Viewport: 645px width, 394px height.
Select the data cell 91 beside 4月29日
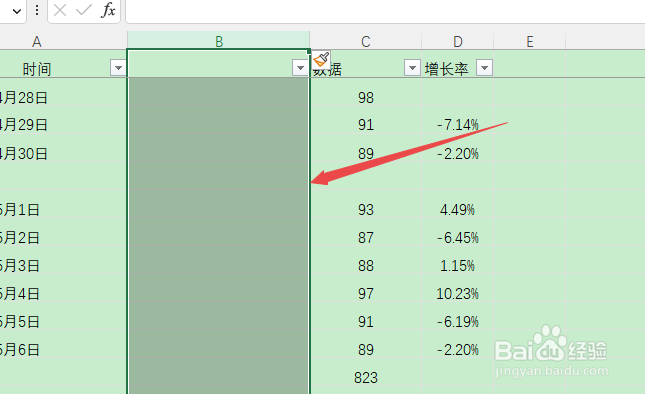point(366,120)
